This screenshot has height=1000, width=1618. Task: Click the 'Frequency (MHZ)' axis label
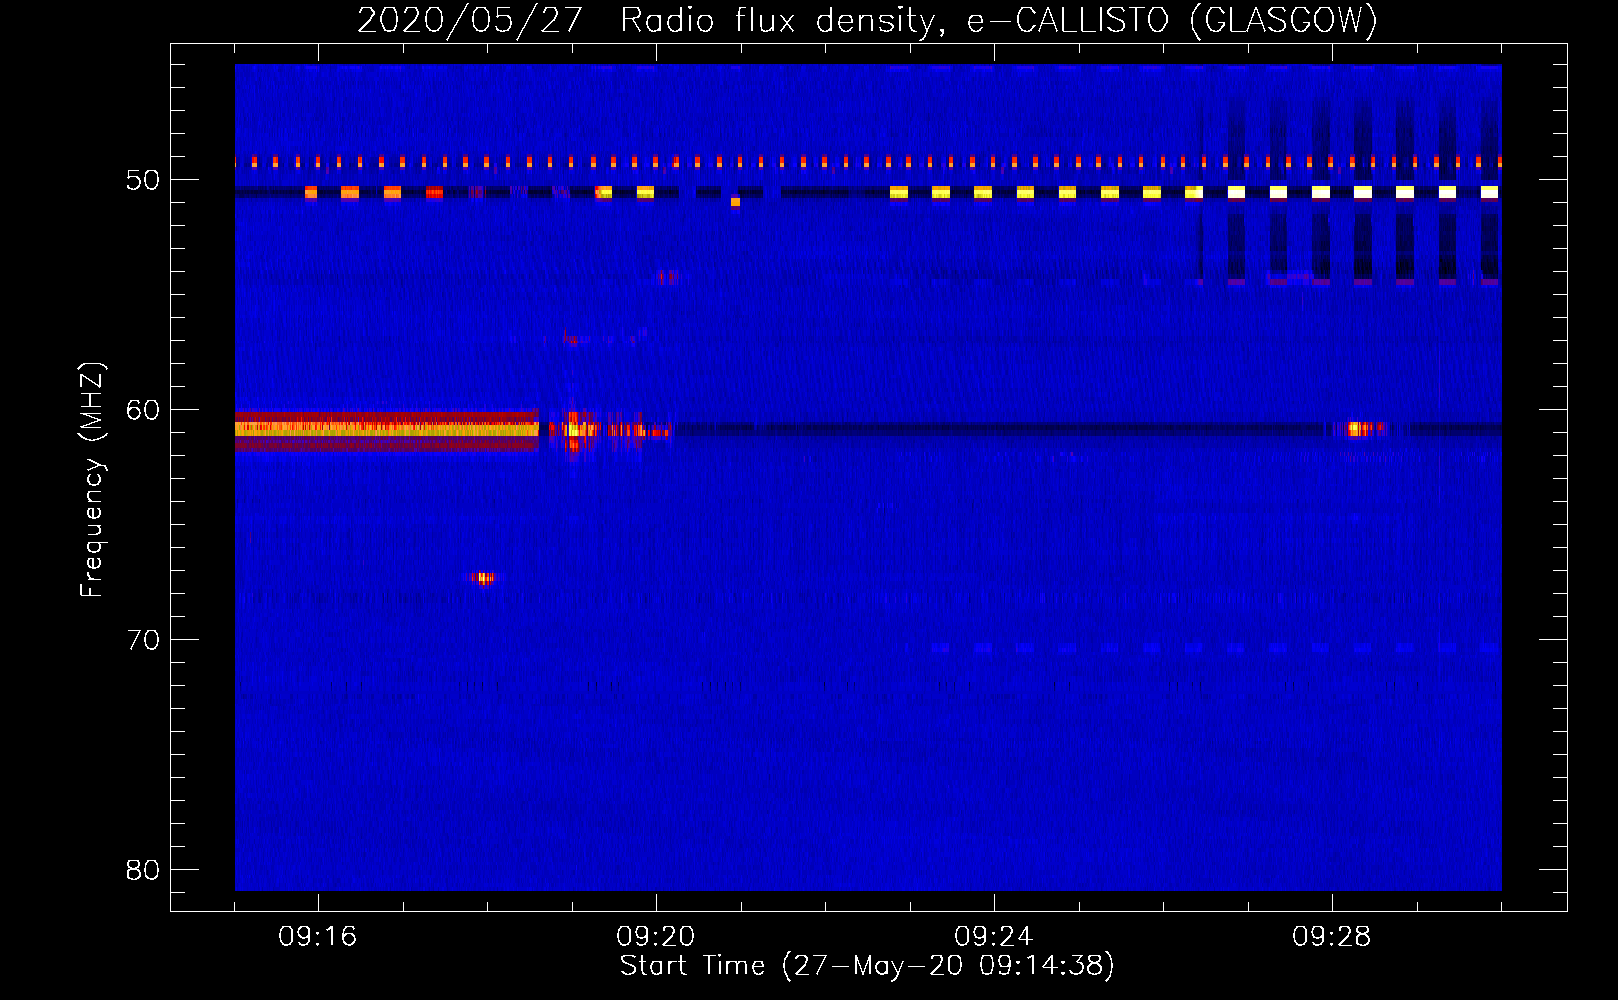point(92,480)
